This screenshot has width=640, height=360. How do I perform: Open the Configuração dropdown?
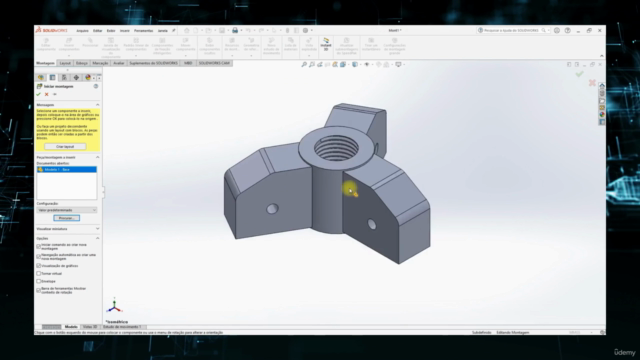67,210
